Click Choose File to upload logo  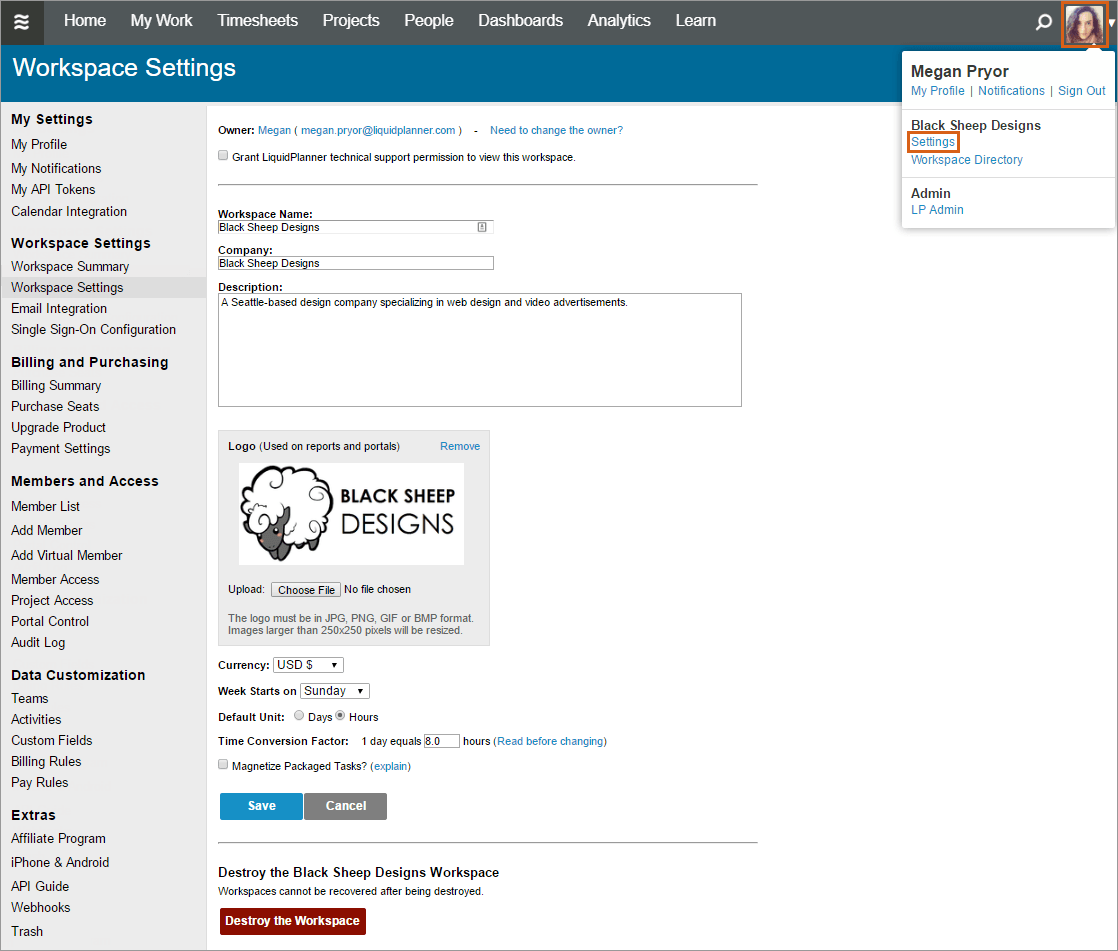click(306, 590)
